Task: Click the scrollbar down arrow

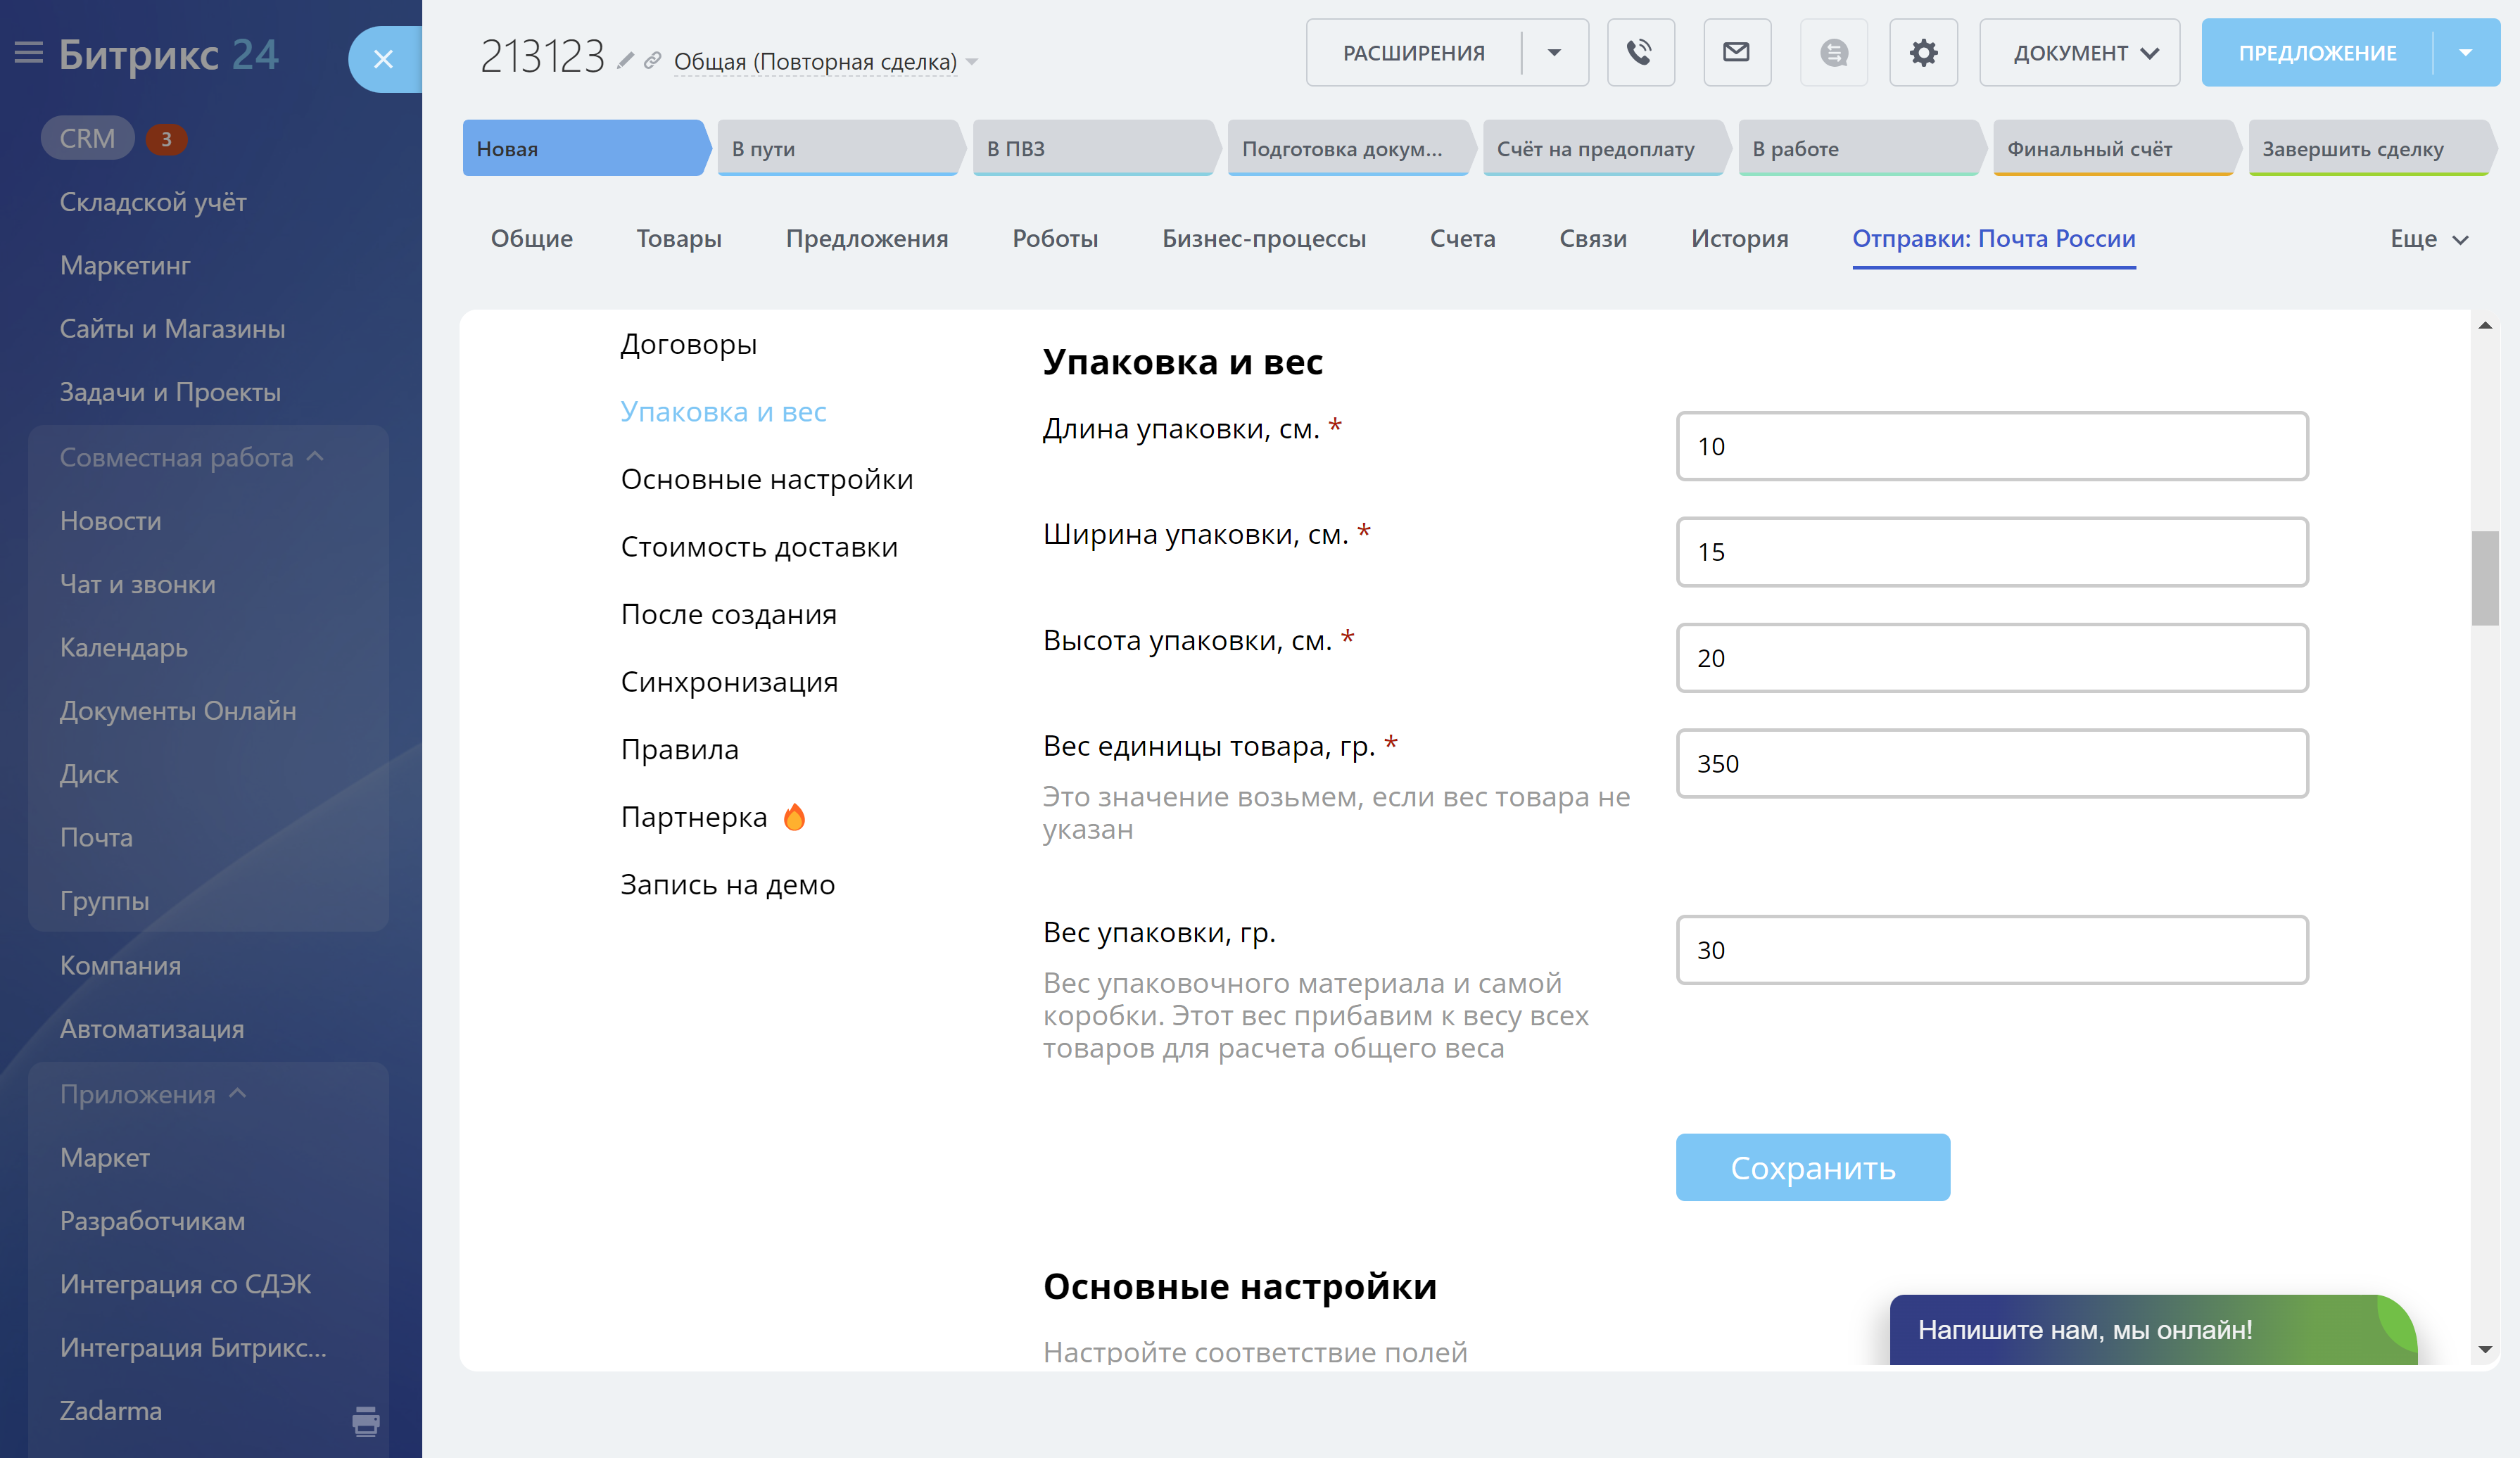Action: 2485,1350
